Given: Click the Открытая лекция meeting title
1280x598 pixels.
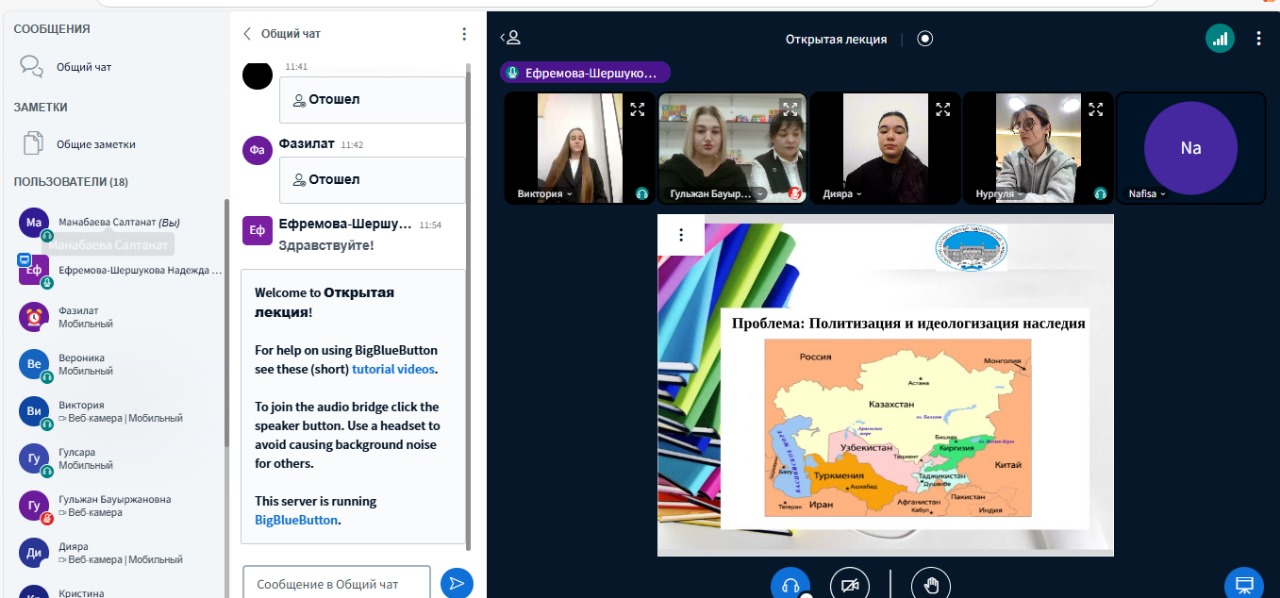Looking at the screenshot, I should 836,39.
